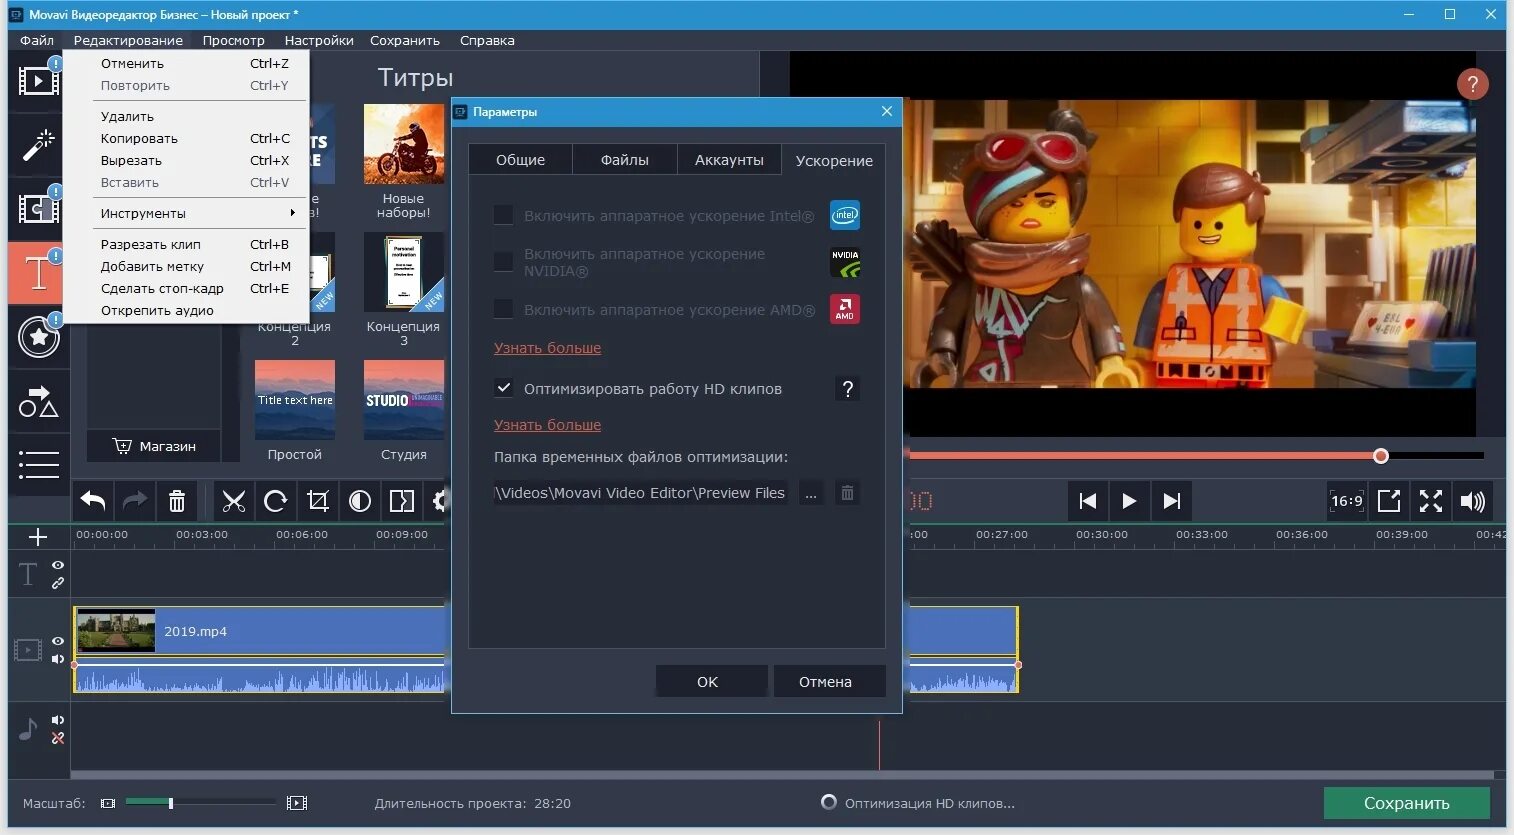Skip to previous frame
Viewport: 1514px width, 835px height.
point(1088,501)
